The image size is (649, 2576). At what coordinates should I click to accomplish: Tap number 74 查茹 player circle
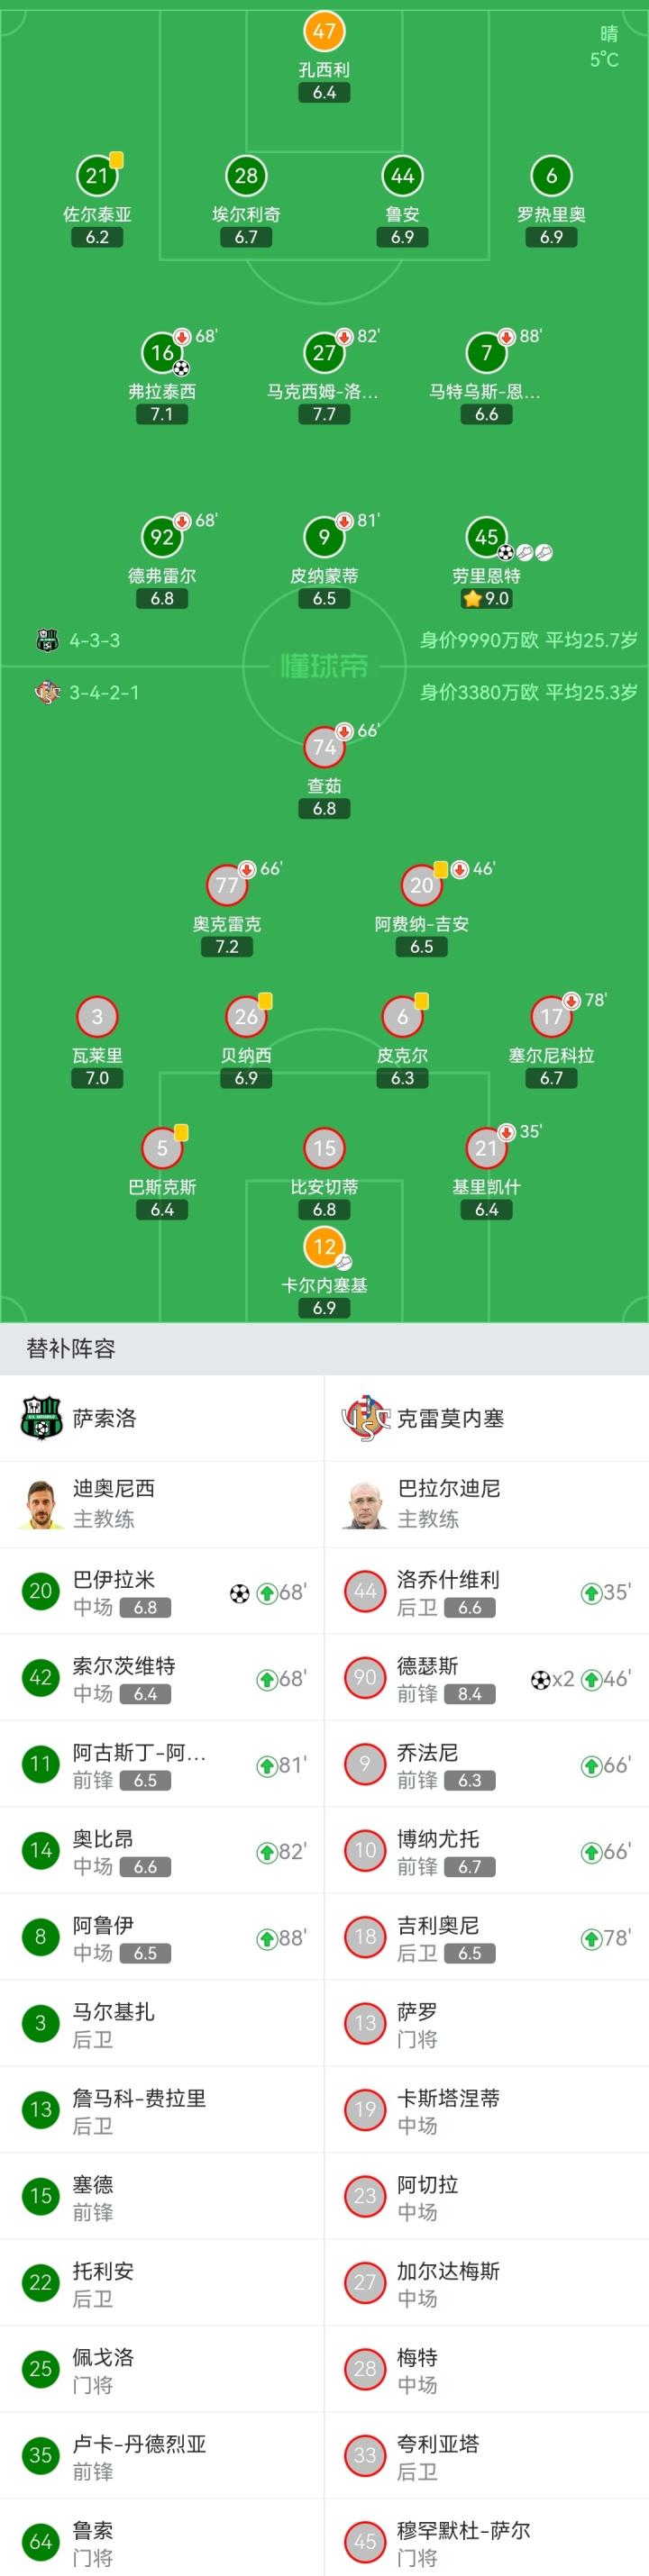tap(324, 747)
